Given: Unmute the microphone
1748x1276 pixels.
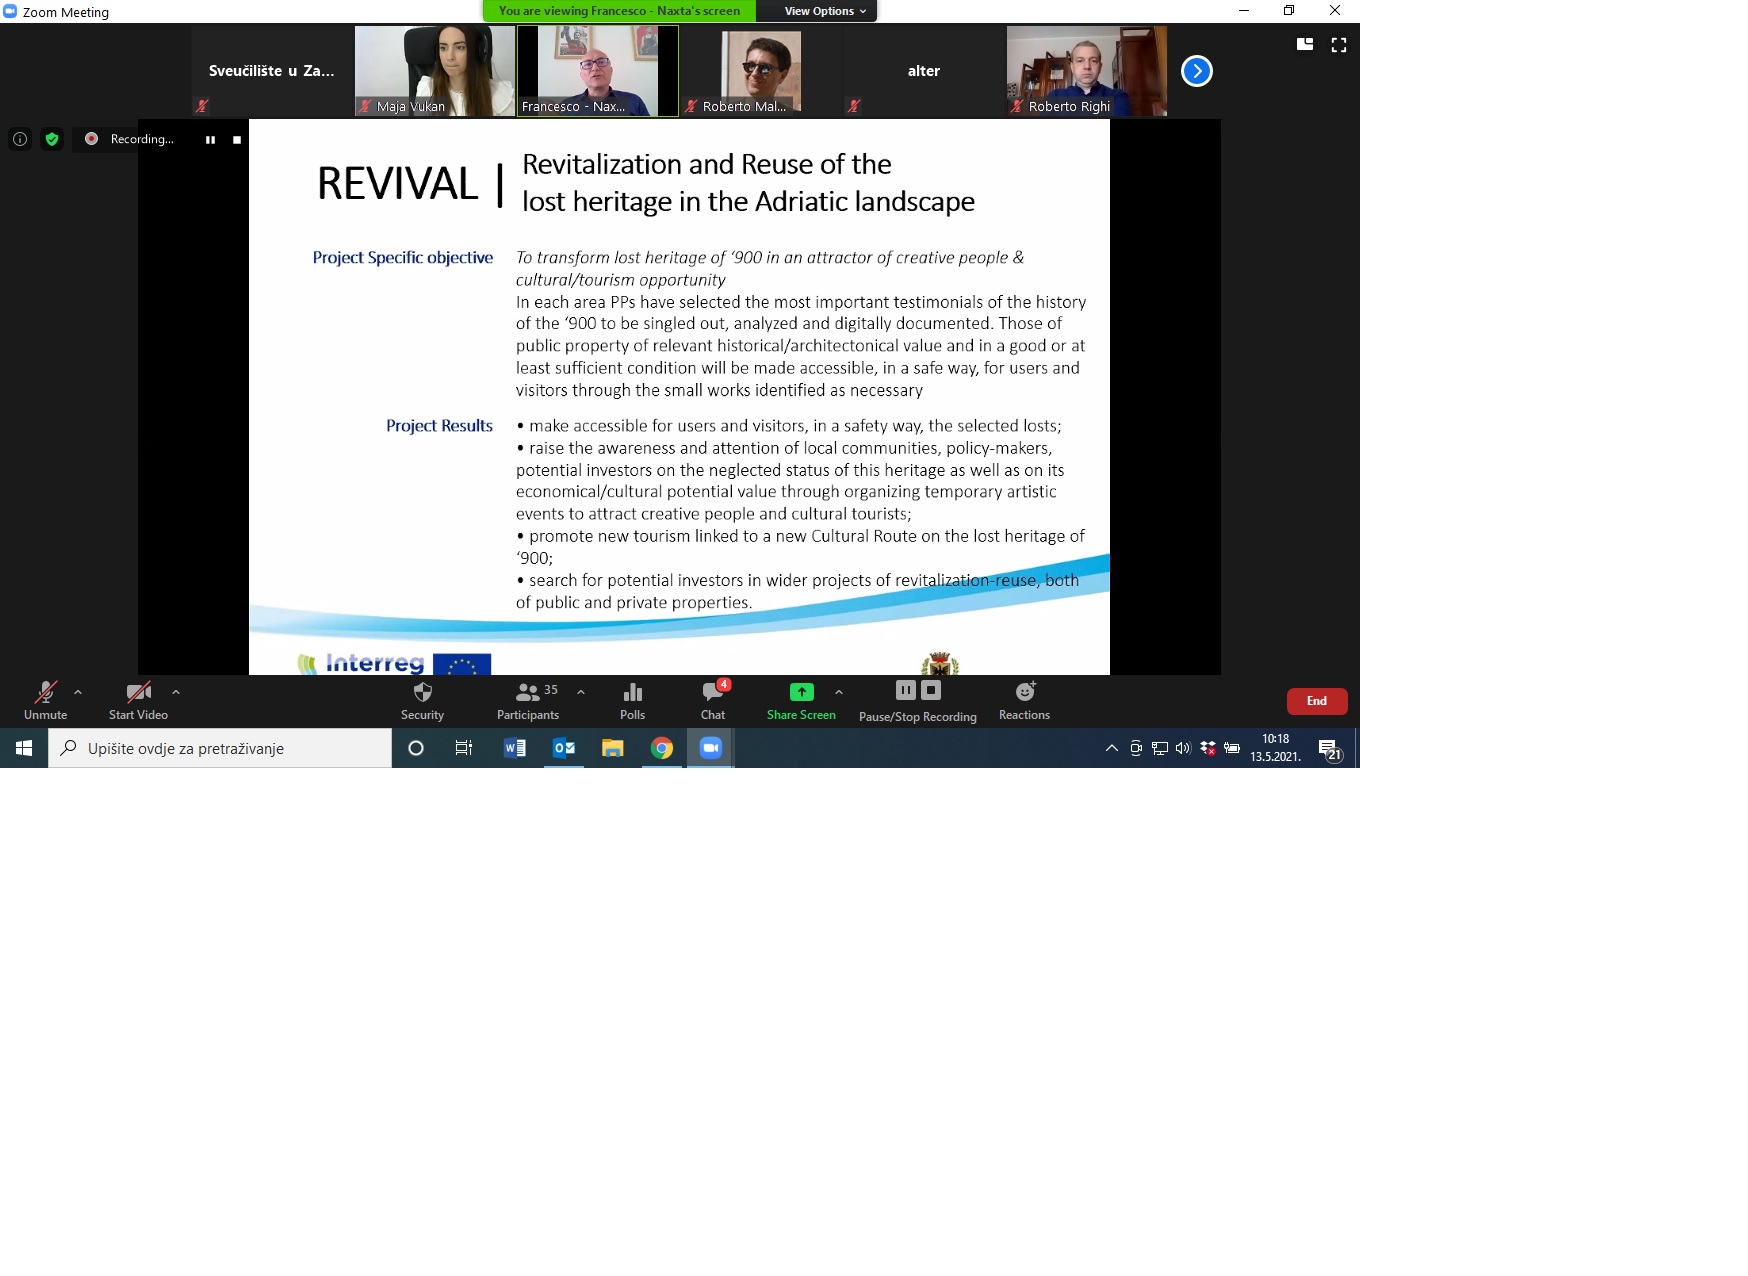Looking at the screenshot, I should coord(45,700).
